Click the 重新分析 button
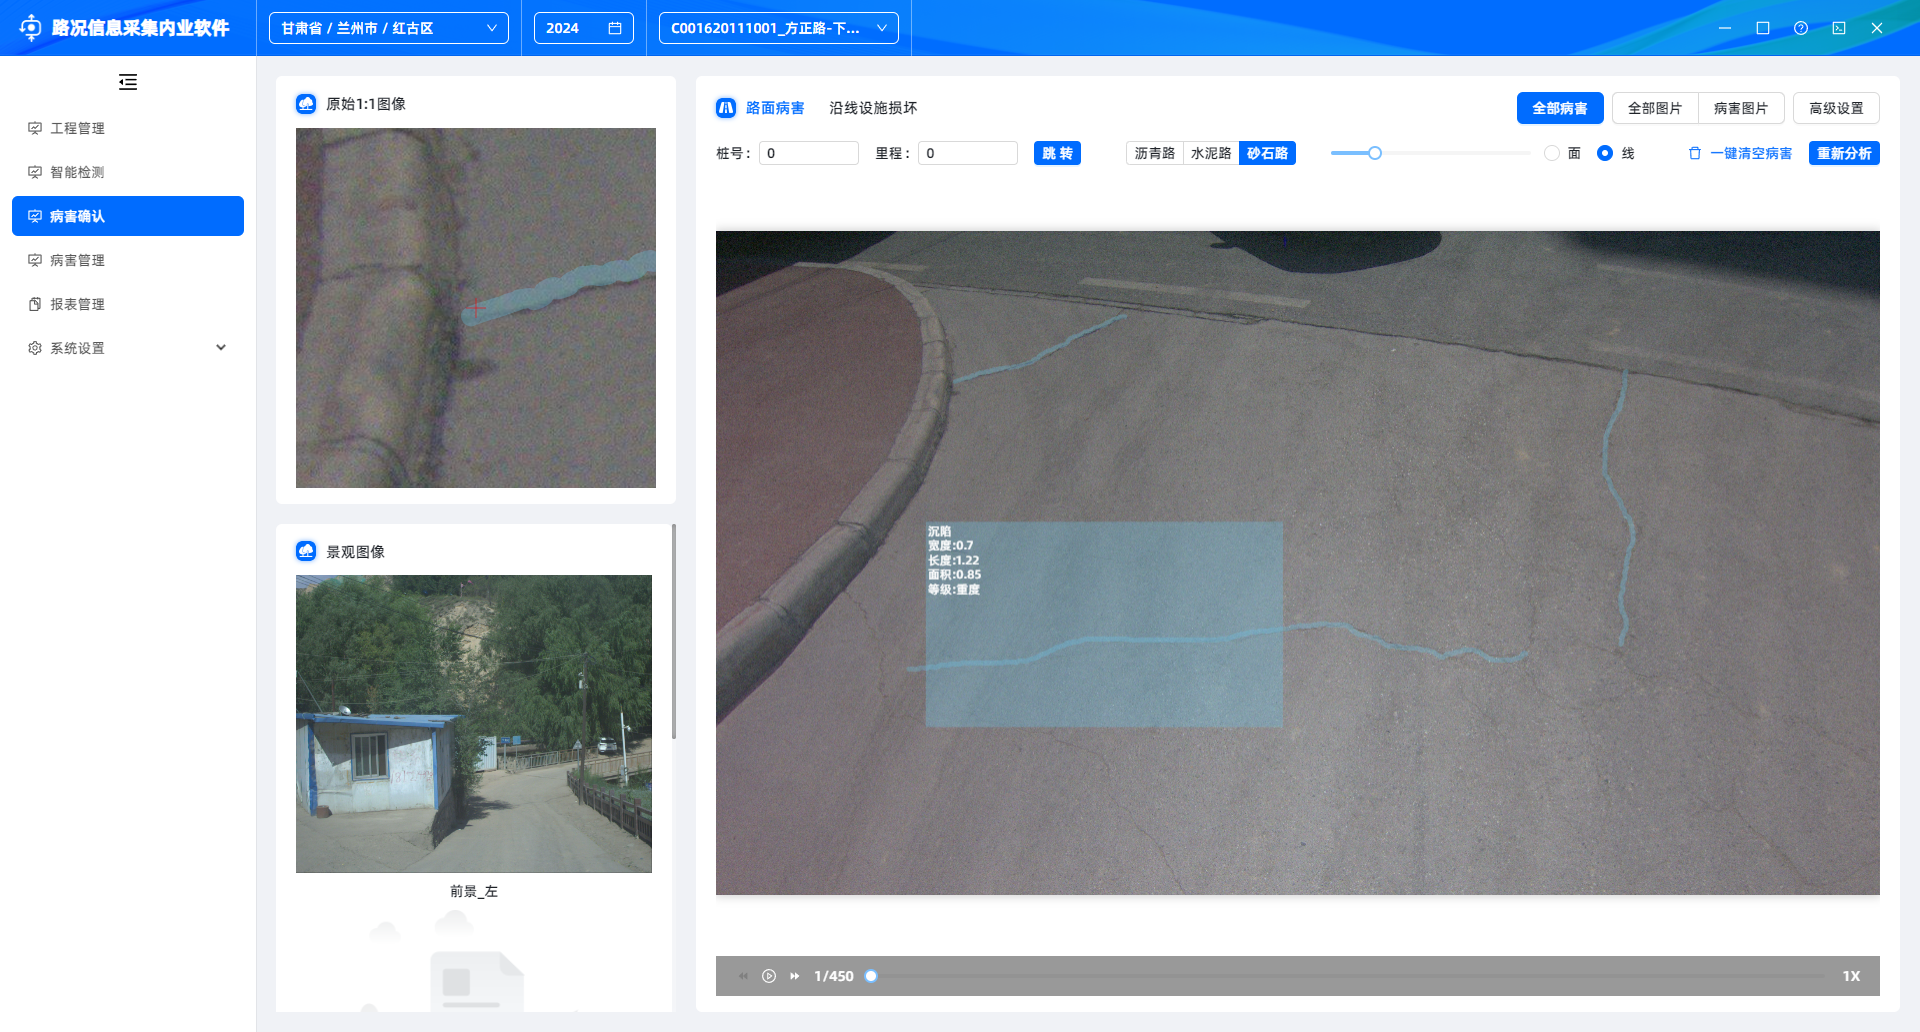The image size is (1920, 1032). point(1843,153)
